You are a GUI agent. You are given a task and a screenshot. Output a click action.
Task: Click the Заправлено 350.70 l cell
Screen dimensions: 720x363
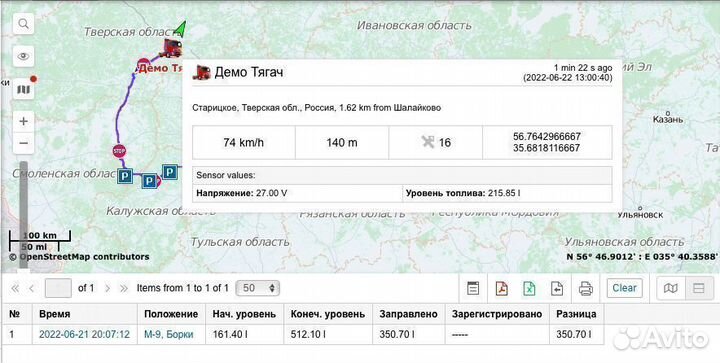click(409, 335)
